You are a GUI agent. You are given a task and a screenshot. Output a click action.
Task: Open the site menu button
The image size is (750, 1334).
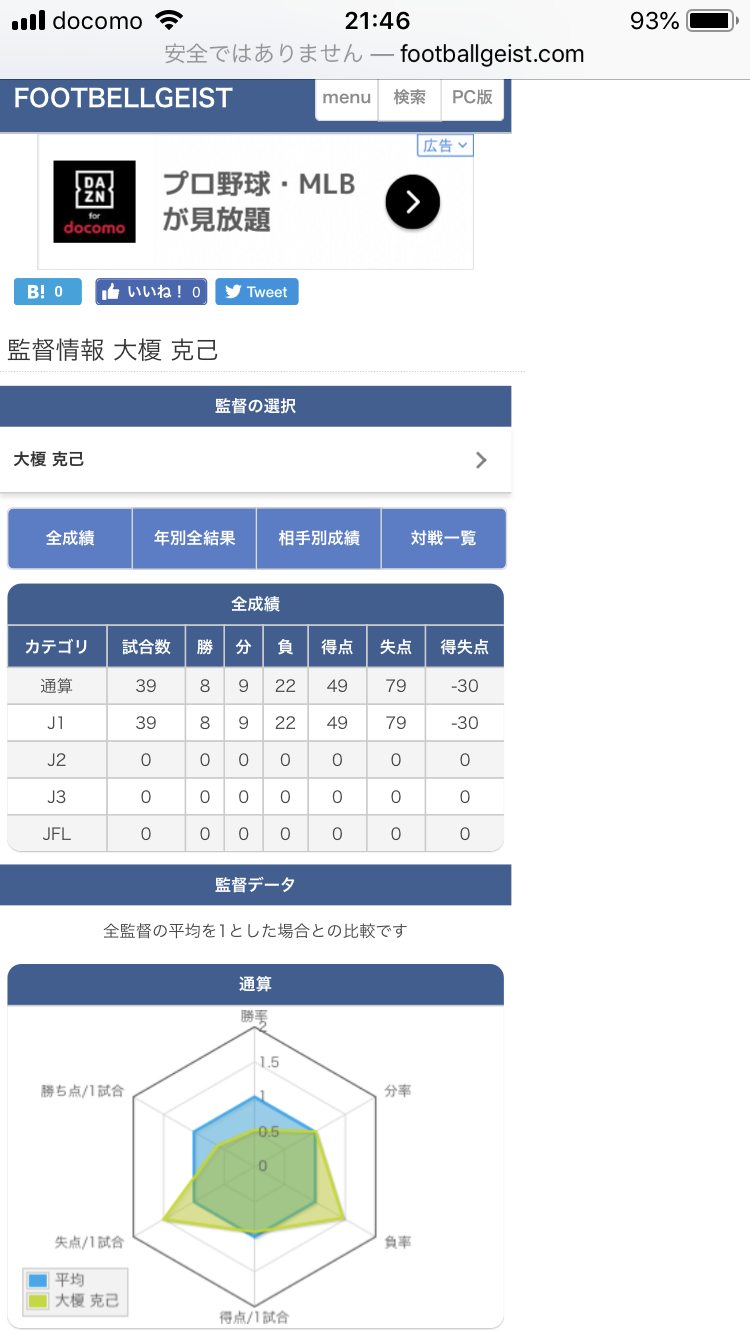coord(347,98)
